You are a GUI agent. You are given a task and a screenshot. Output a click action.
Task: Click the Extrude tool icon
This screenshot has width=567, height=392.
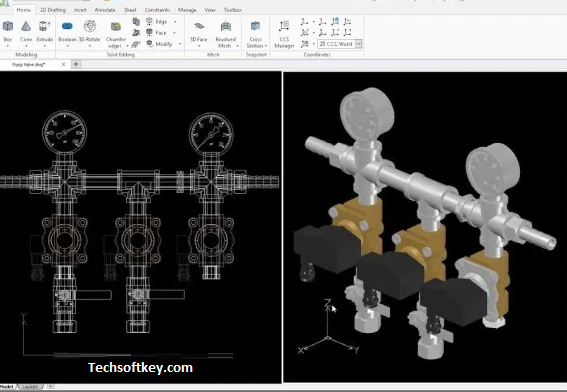[44, 26]
